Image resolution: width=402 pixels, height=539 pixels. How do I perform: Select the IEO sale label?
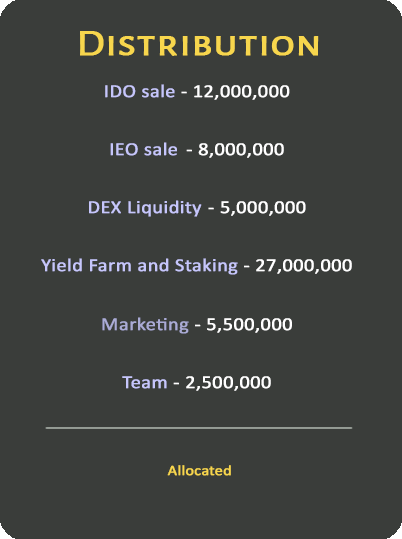pos(143,150)
